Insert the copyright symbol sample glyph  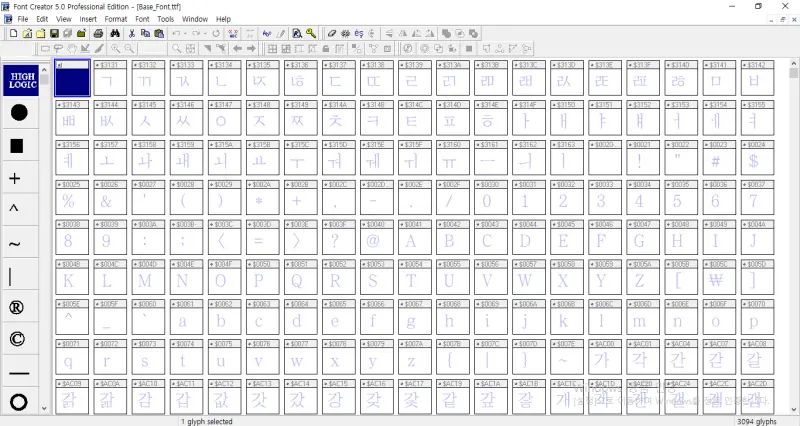[x=18, y=339]
